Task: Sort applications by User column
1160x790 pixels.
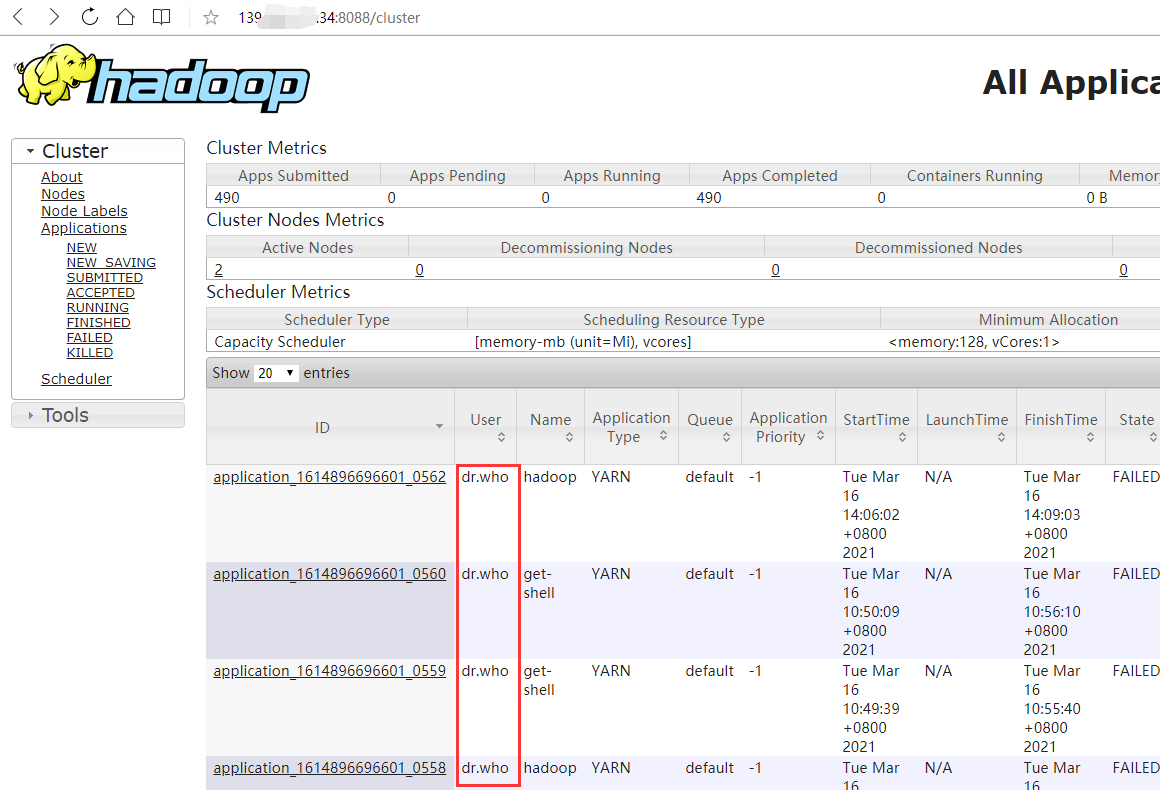Action: pyautogui.click(x=486, y=427)
